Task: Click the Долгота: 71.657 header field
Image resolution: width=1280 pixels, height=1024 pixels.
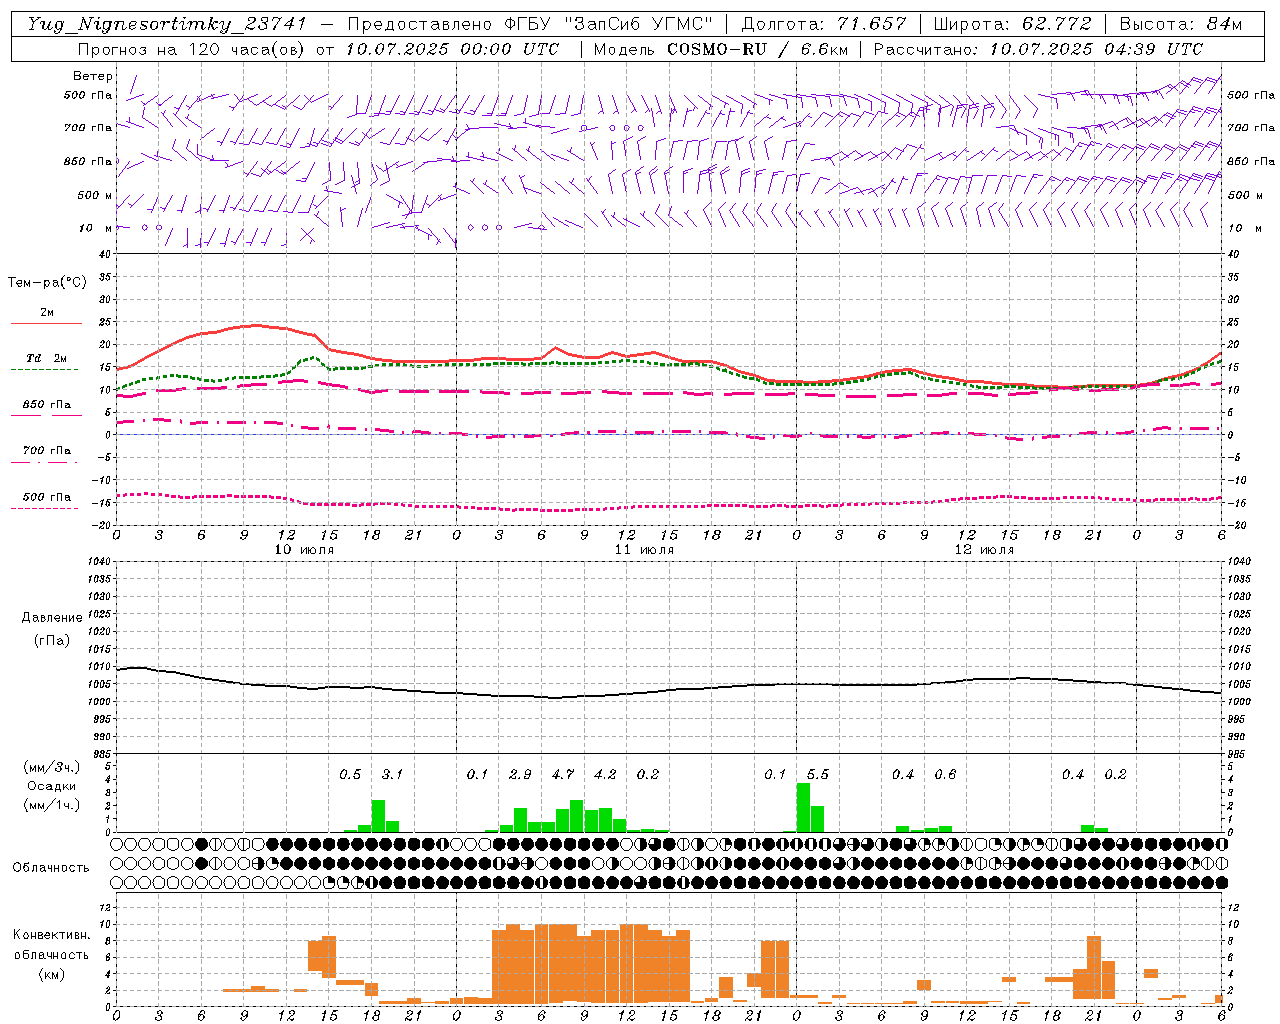Action: pos(824,24)
